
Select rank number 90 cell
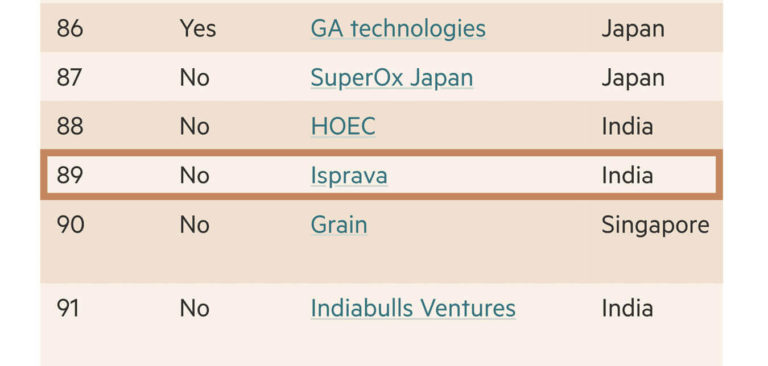click(x=70, y=224)
